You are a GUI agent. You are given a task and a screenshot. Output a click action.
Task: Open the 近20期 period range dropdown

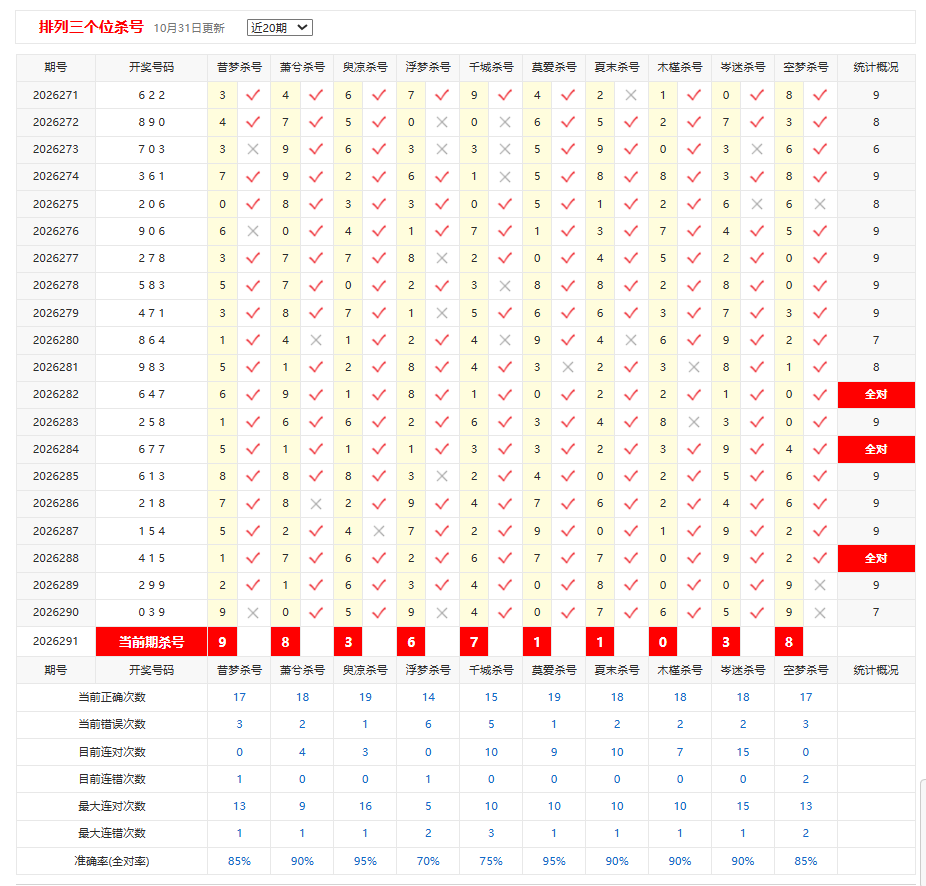[279, 27]
